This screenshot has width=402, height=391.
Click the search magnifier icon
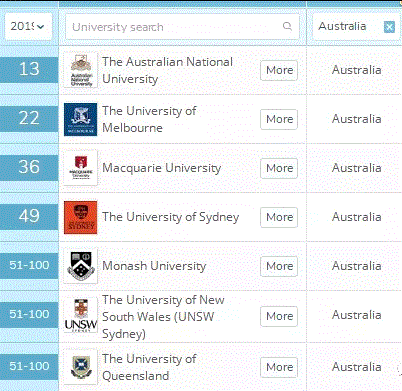(287, 26)
